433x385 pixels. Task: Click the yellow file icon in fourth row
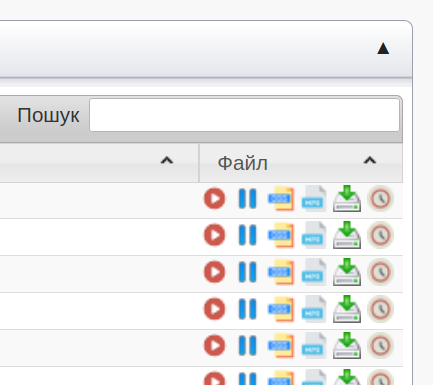tap(281, 309)
